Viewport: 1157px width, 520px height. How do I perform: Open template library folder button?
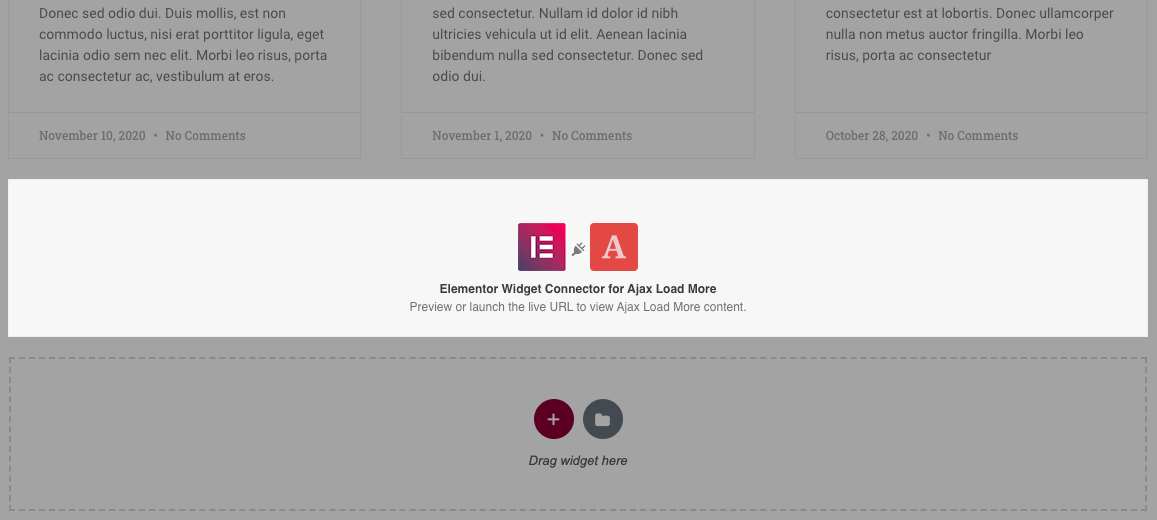click(x=603, y=419)
